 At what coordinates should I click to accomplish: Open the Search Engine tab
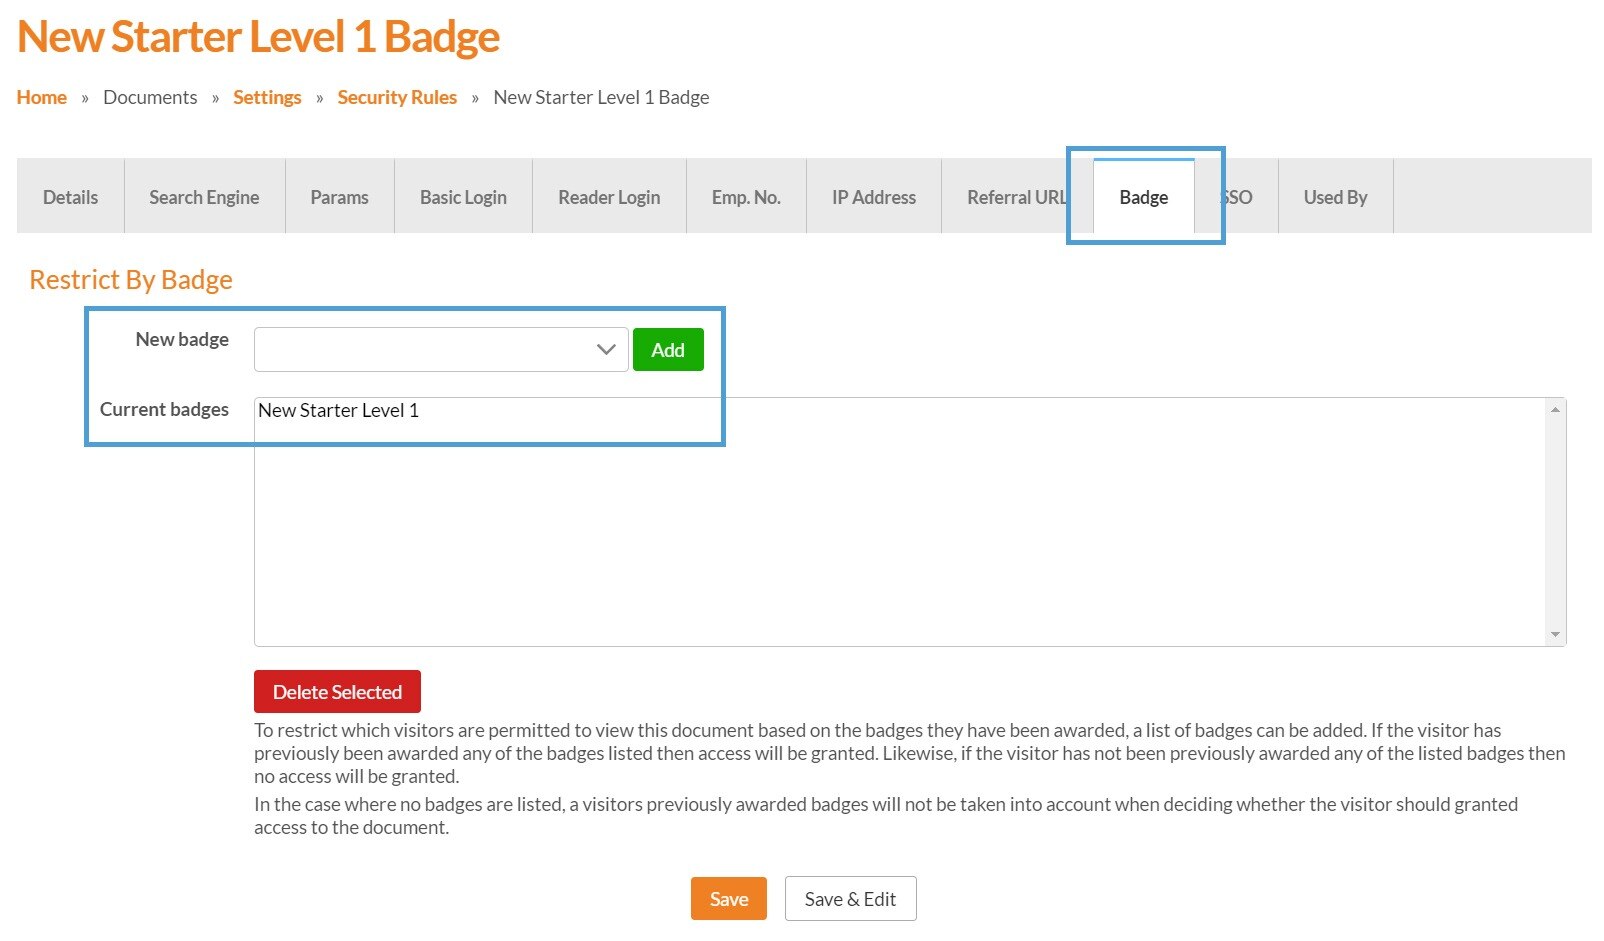(x=204, y=197)
